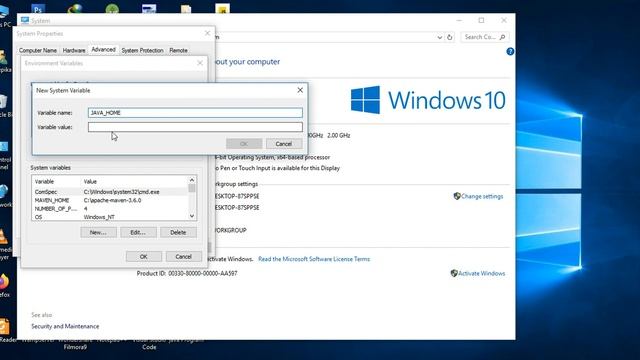
Task: Select the Photoshop desktop icon
Action: tap(38, 8)
